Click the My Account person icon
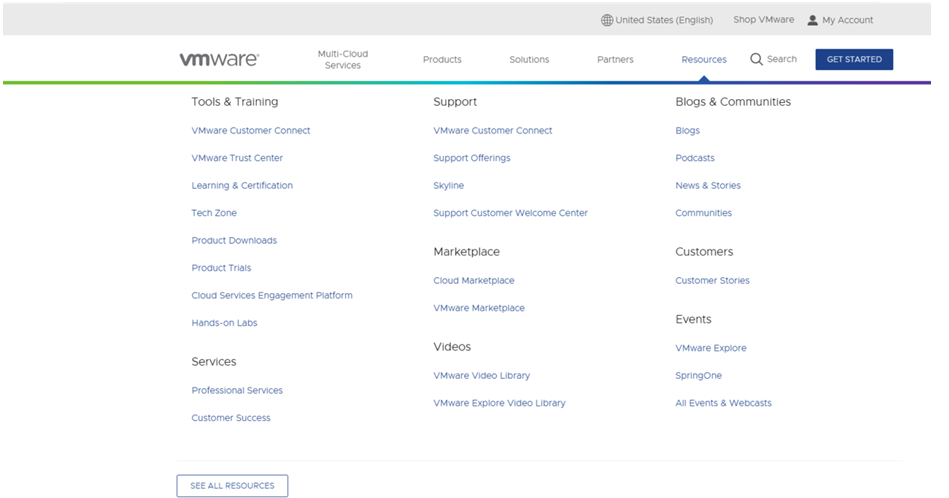The image size is (949, 498). coord(813,20)
